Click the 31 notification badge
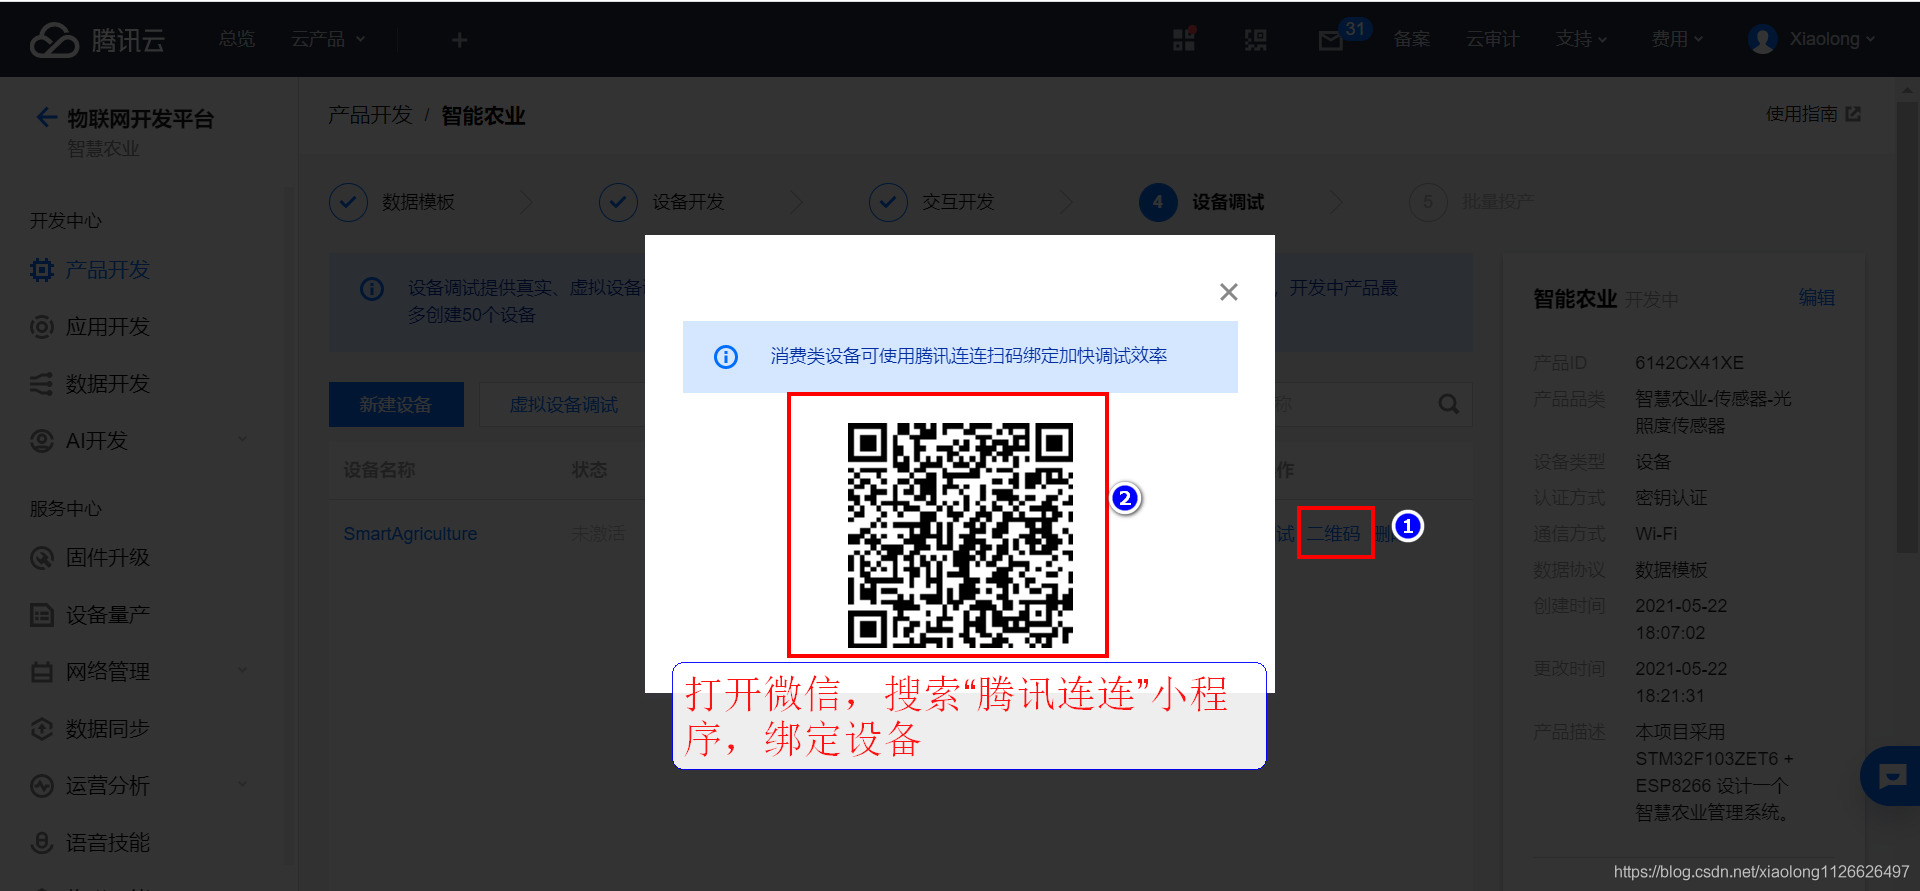Screen dimensions: 1920x891 1355,29
